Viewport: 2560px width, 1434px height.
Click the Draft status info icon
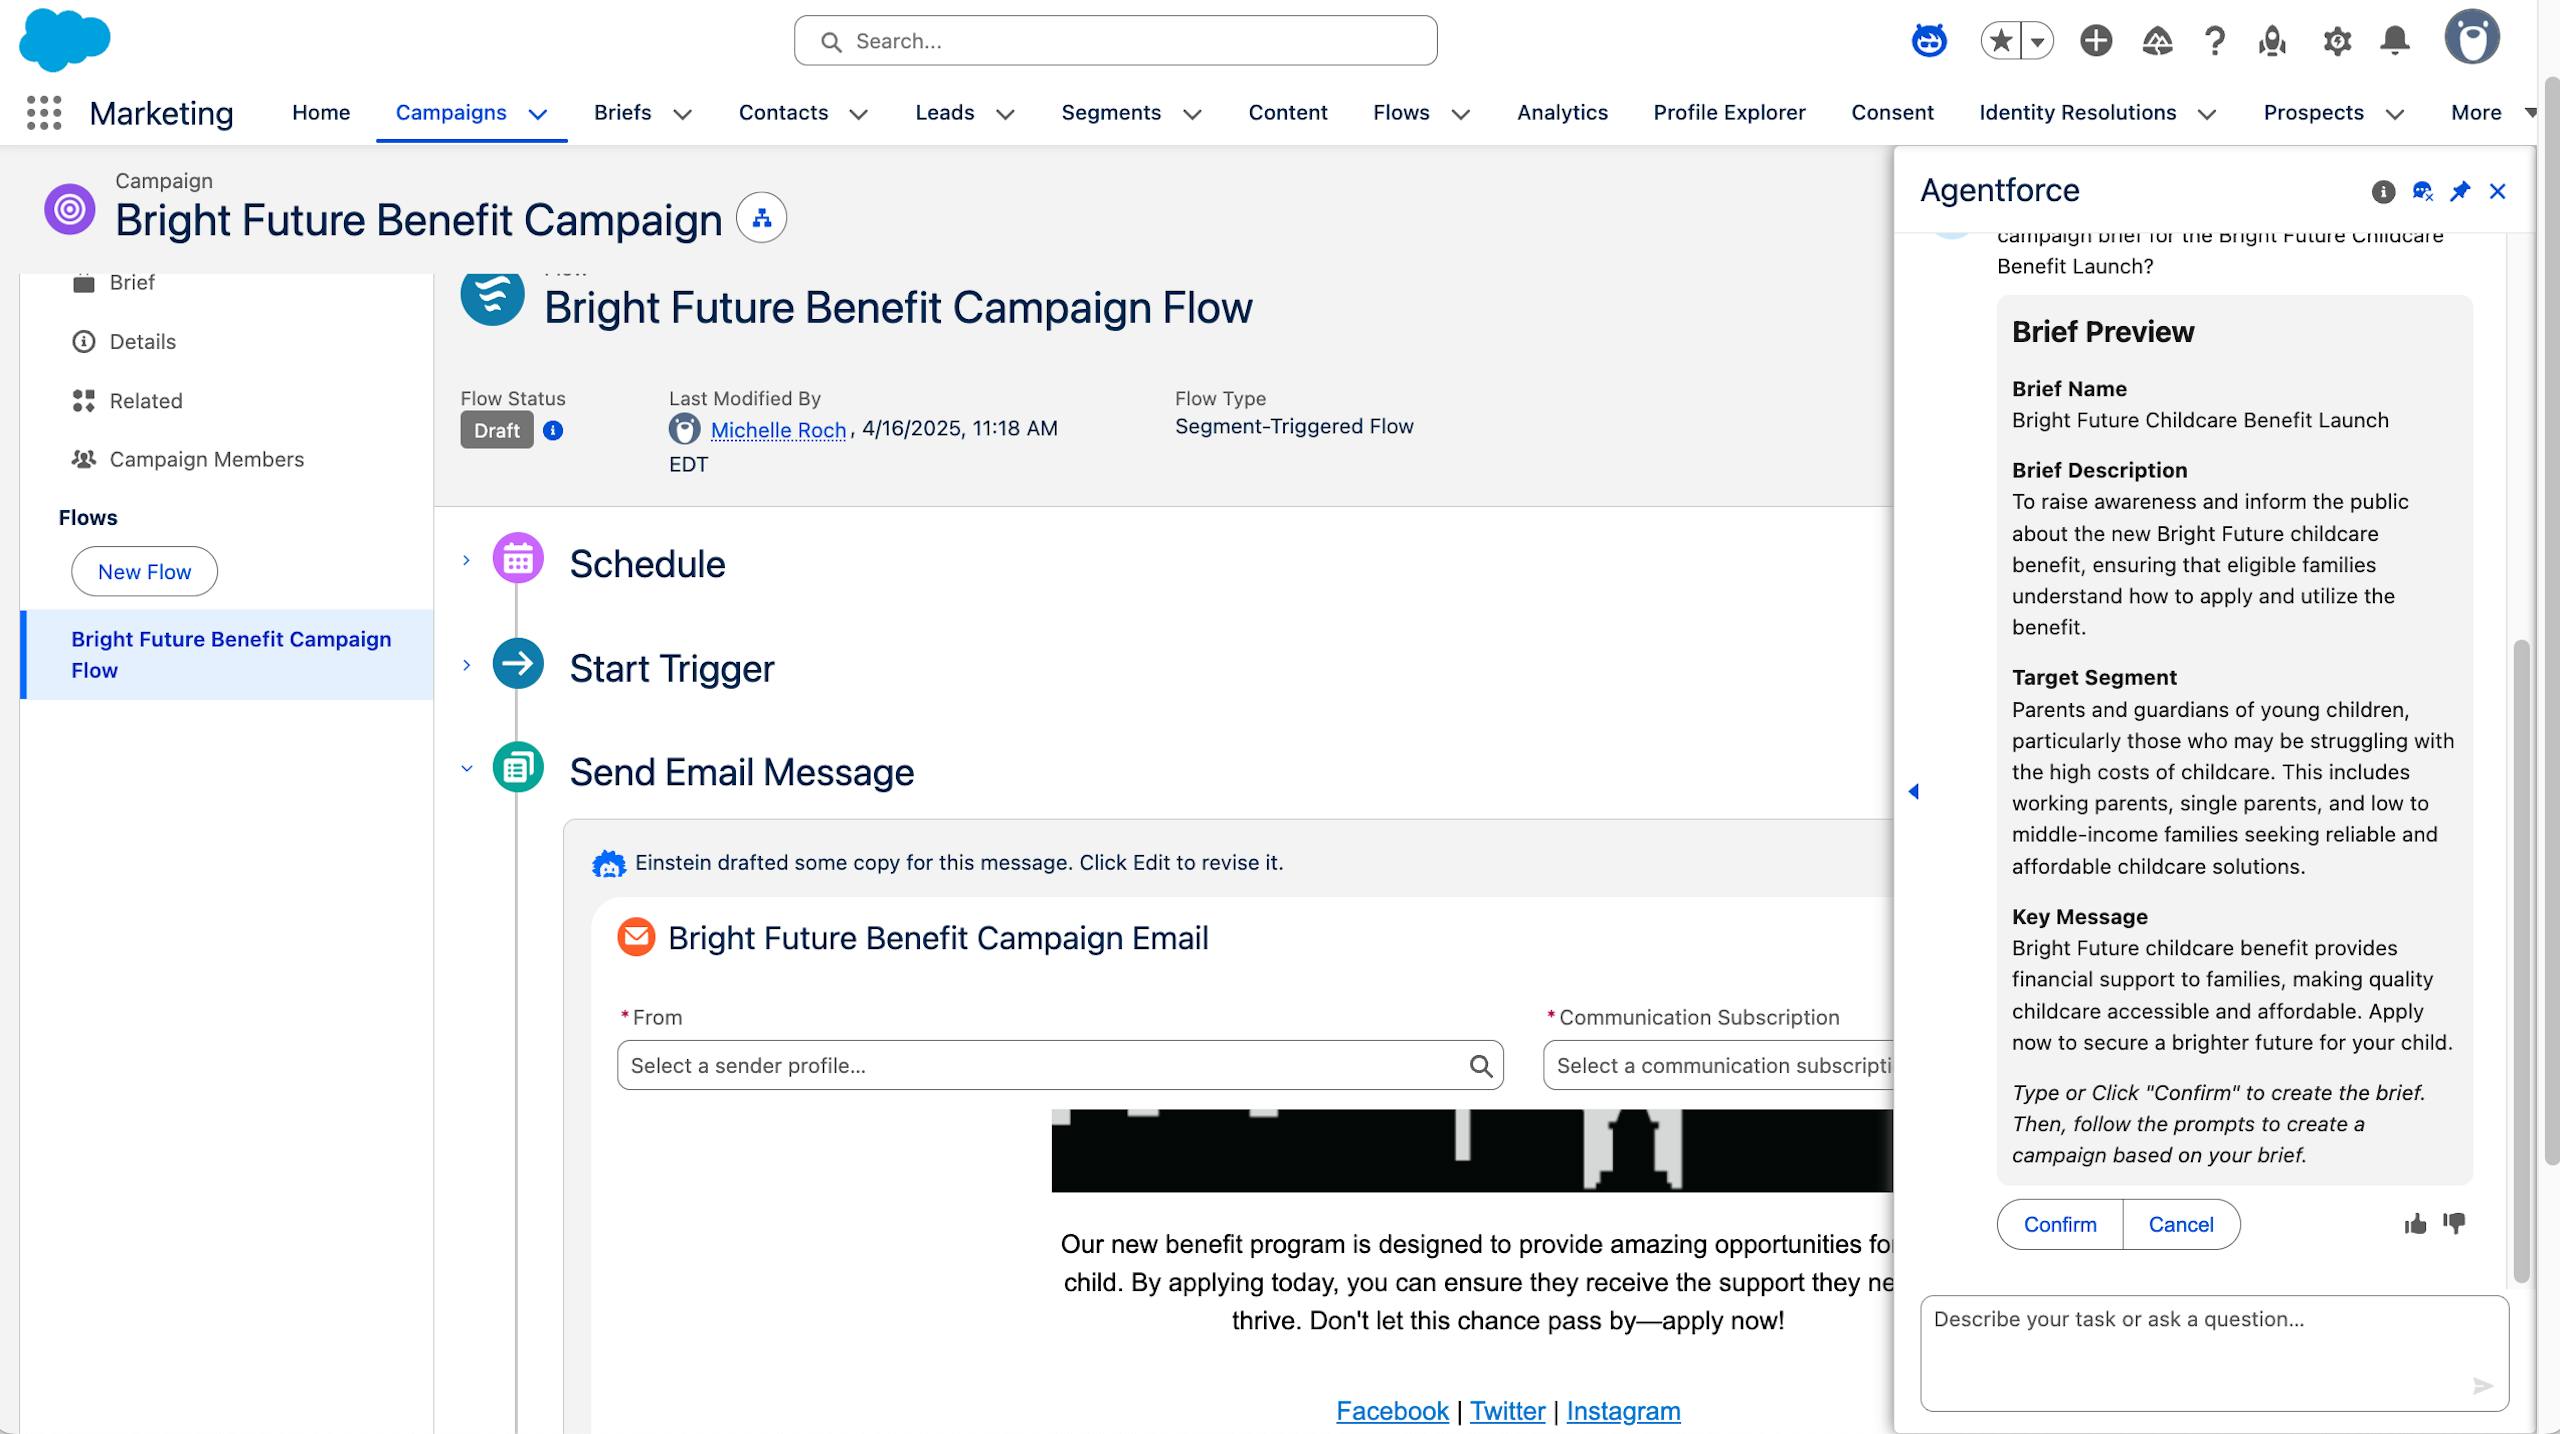(553, 431)
